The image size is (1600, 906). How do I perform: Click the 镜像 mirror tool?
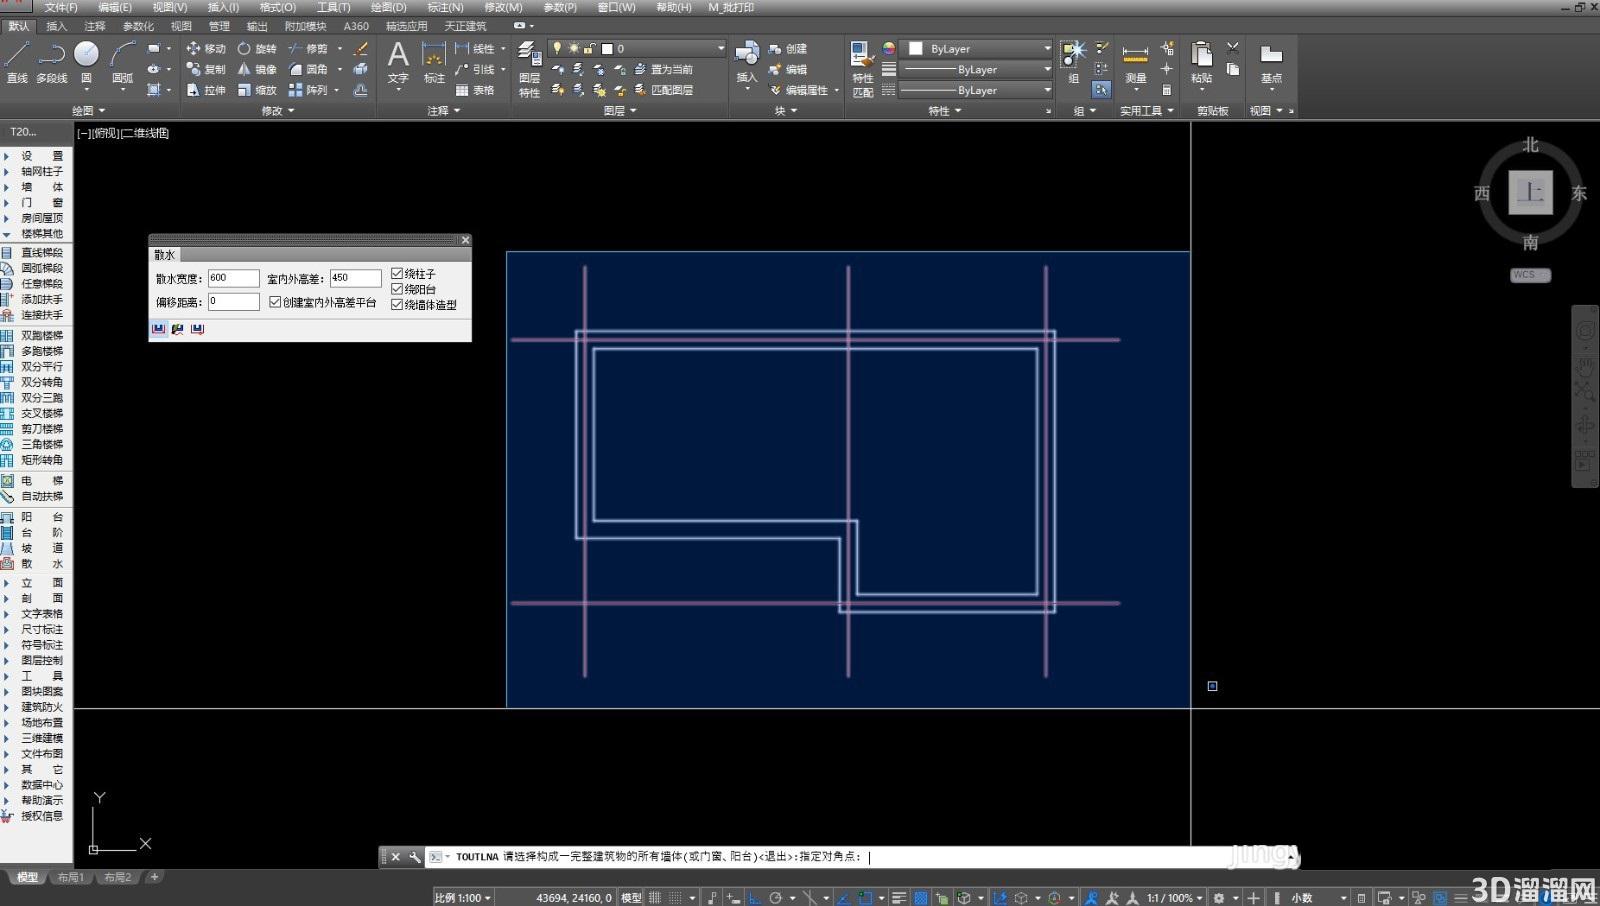(257, 69)
